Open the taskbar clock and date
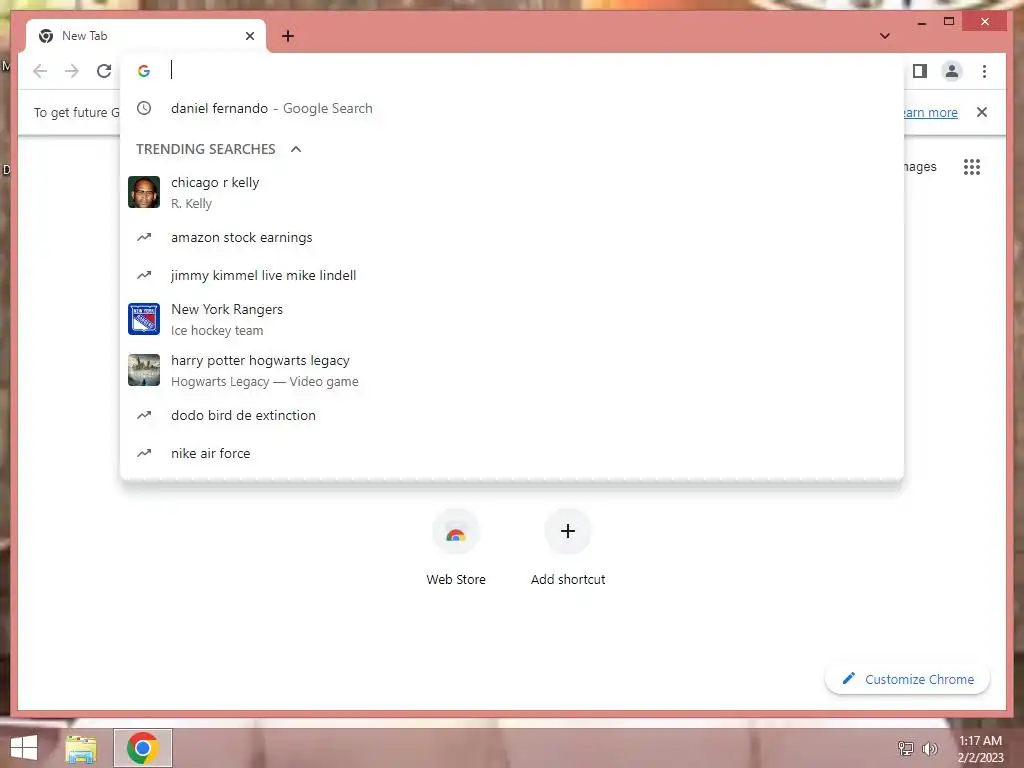The width and height of the screenshot is (1024, 768). tap(980, 749)
